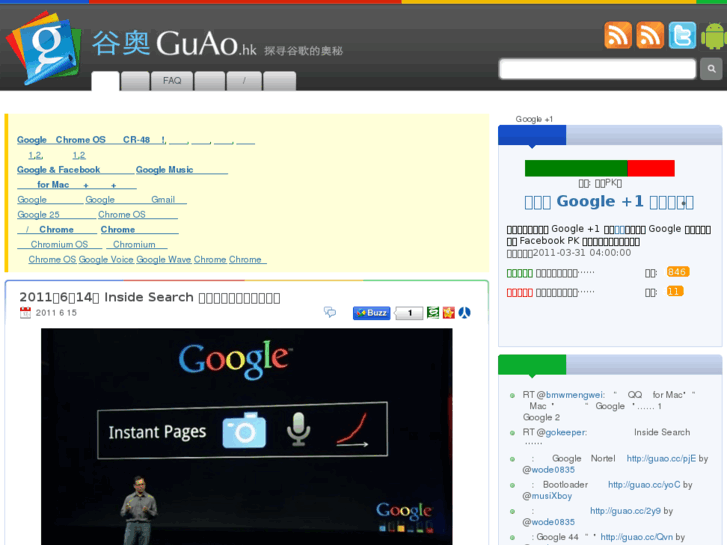Click the orange 11 vote count
727x545 pixels.
[675, 291]
